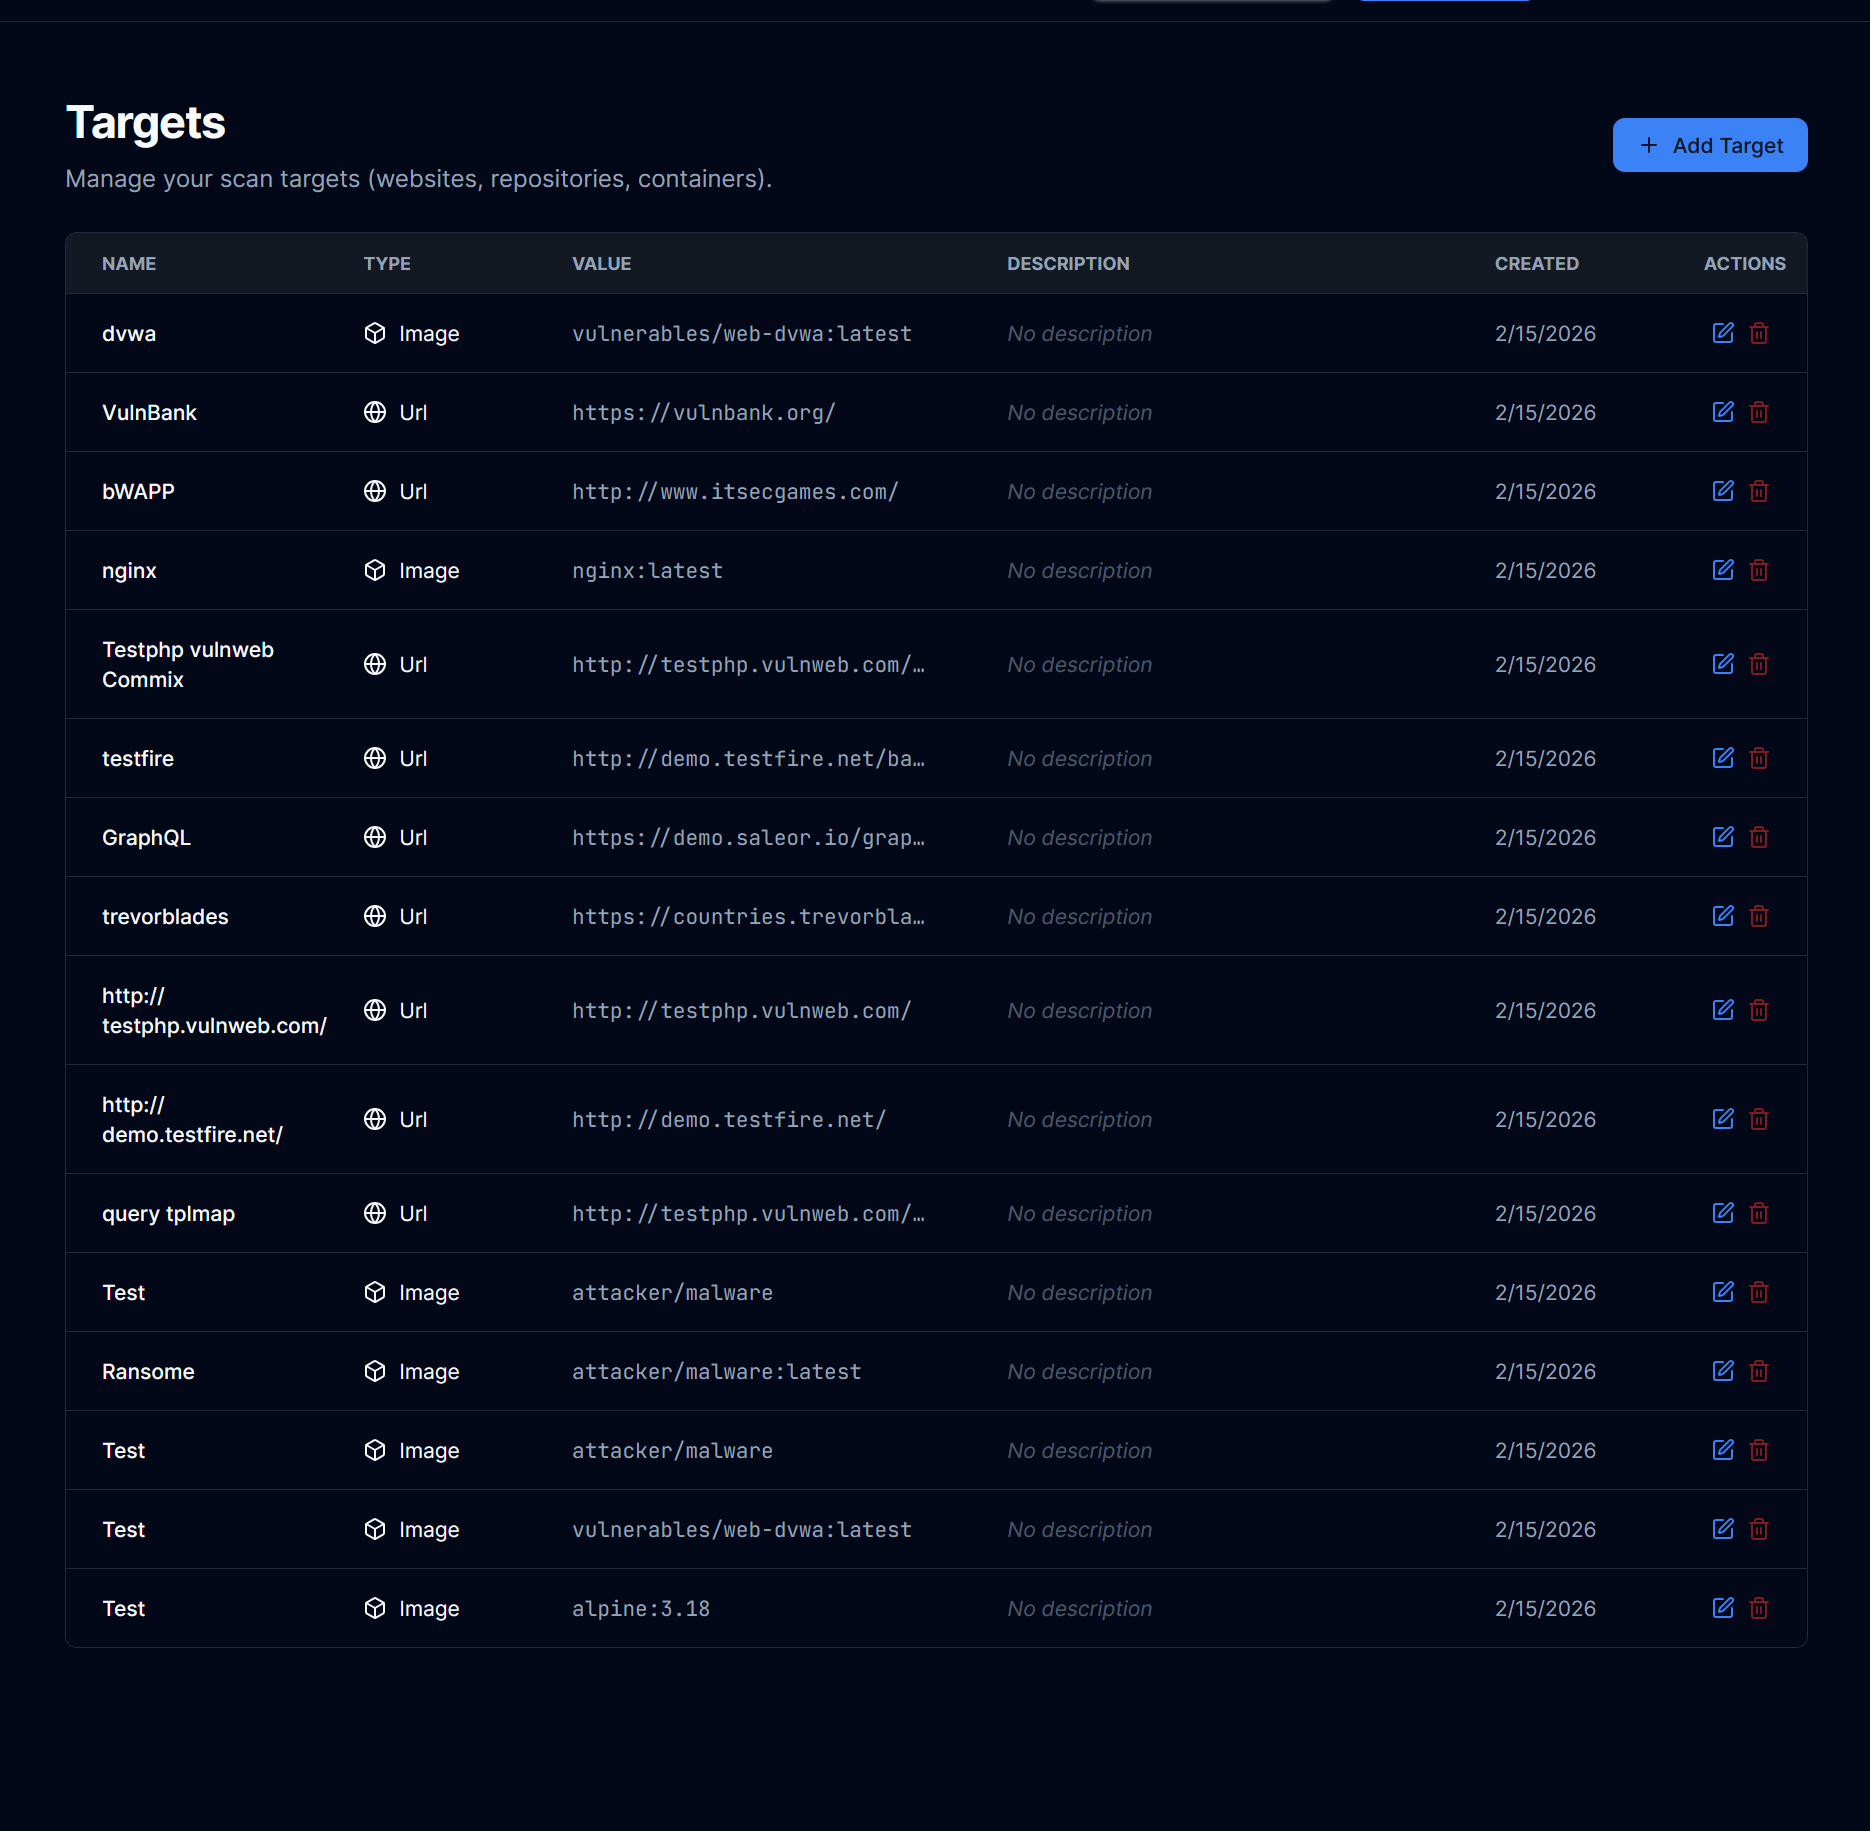
Task: Edit the query tplmap target
Action: coord(1723,1213)
